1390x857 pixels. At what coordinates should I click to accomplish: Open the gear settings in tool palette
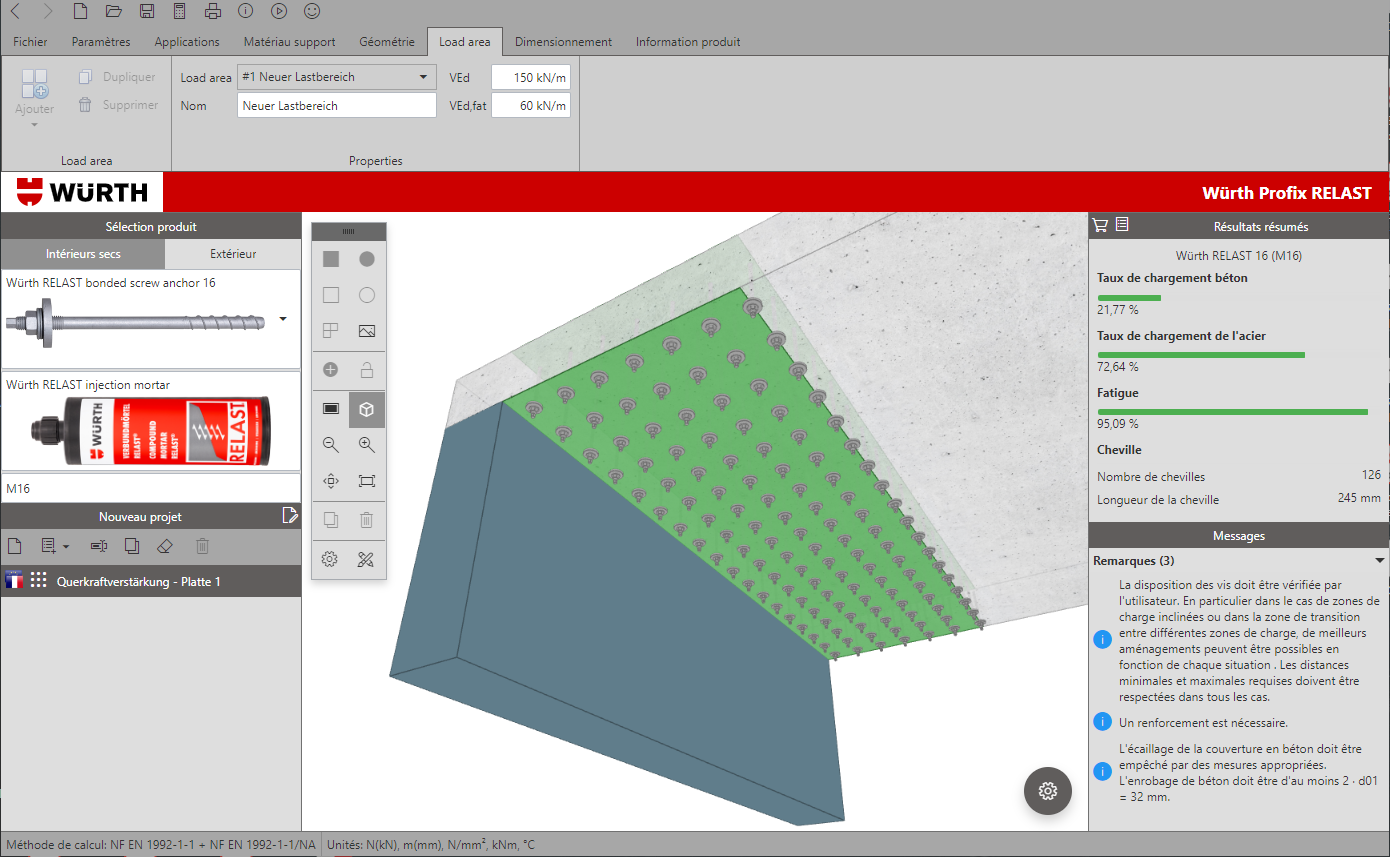pos(331,559)
